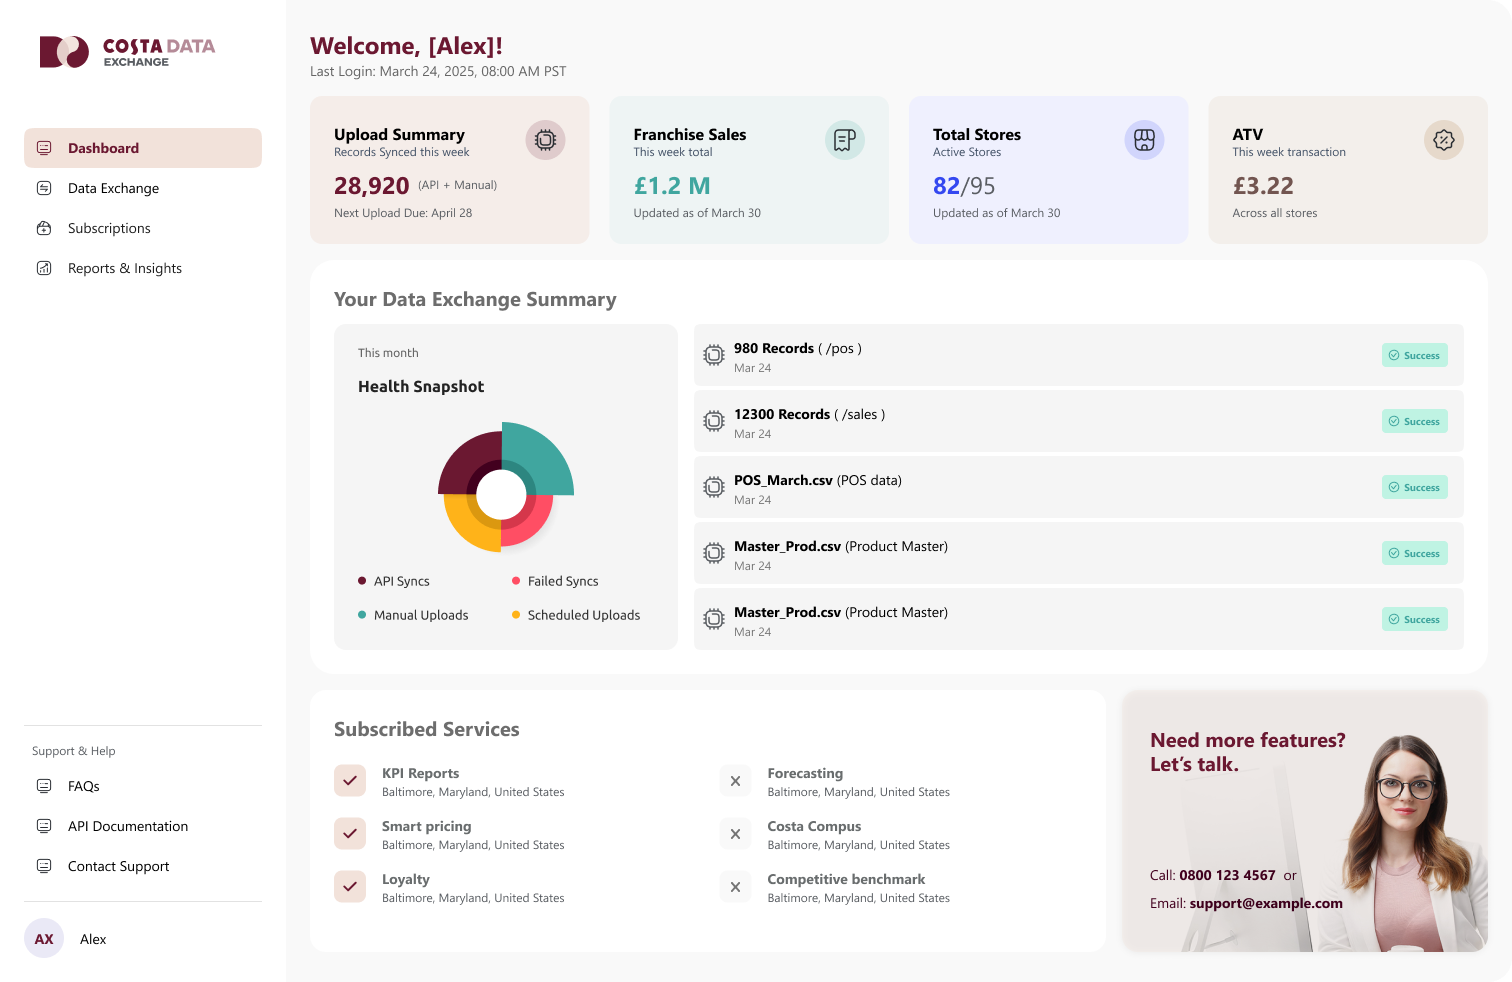Click the Manual Uploads legend dot
This screenshot has width=1512, height=982.
coord(362,615)
